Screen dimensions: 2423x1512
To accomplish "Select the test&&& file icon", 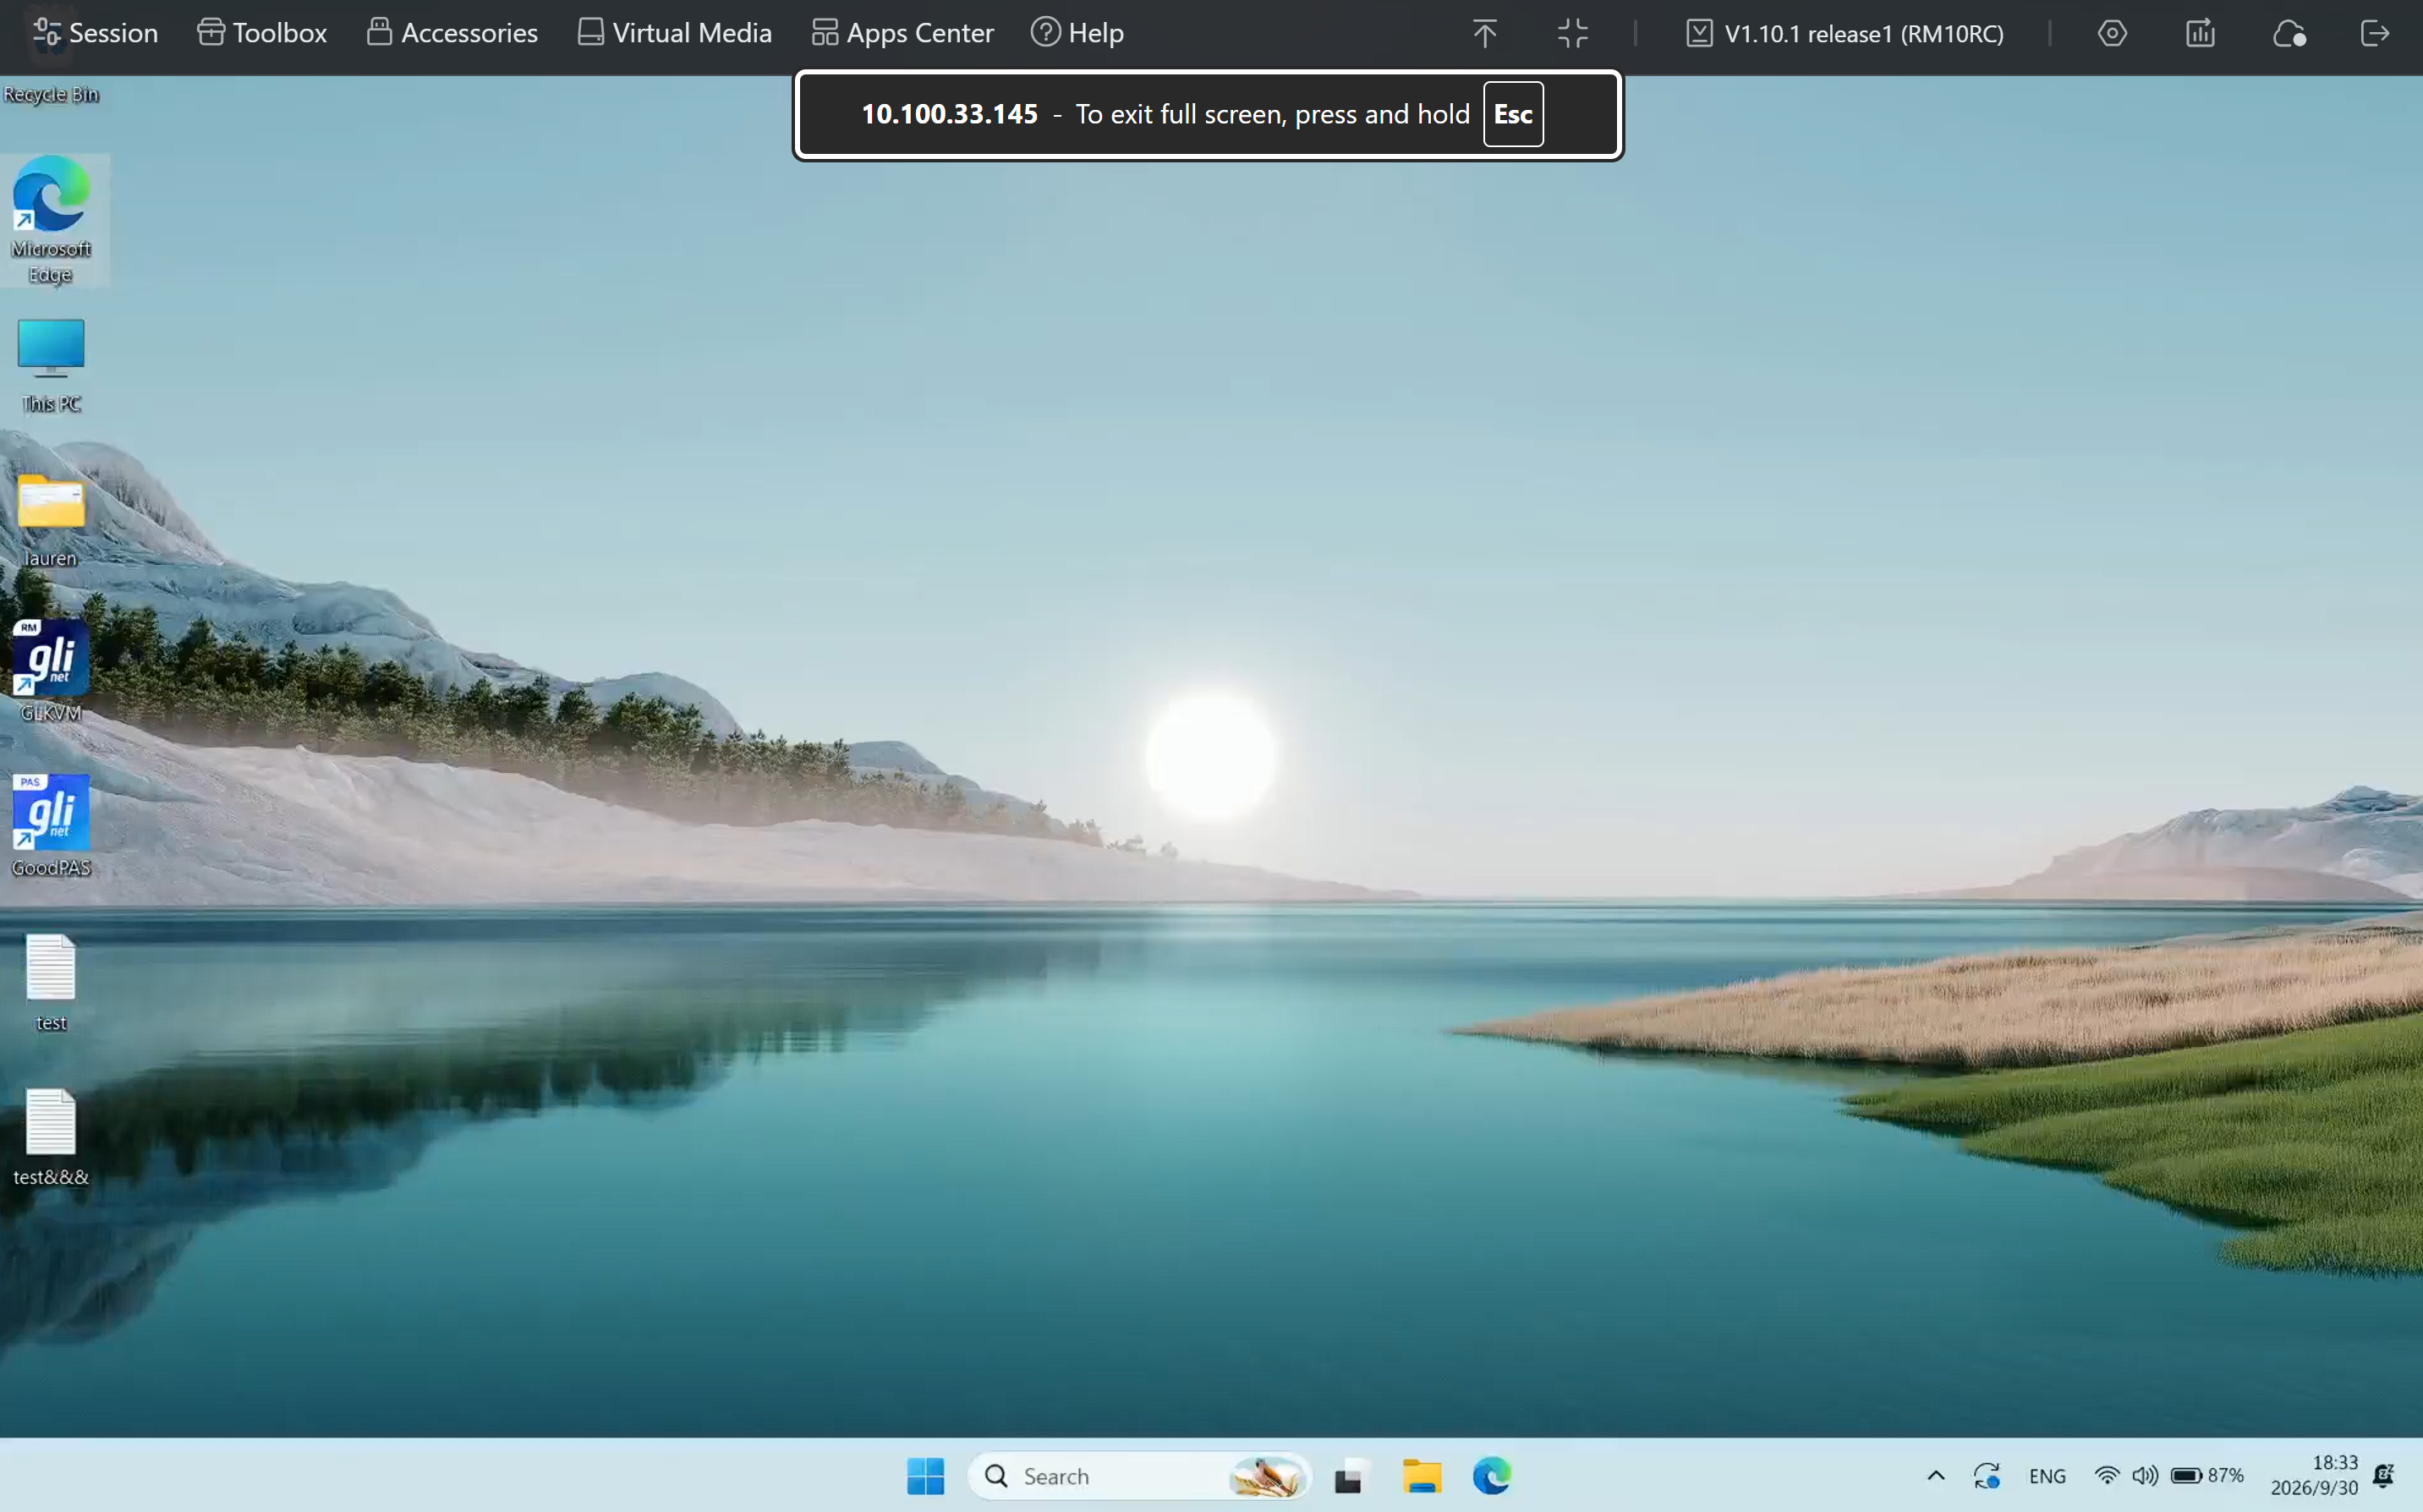I will click(51, 1137).
